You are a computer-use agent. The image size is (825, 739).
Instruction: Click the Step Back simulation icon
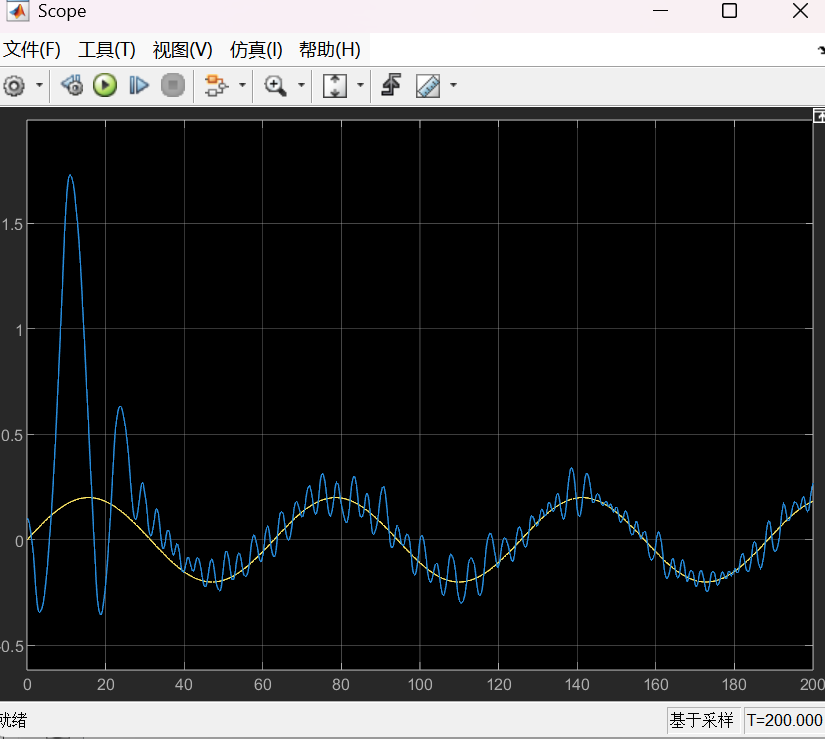coord(71,86)
